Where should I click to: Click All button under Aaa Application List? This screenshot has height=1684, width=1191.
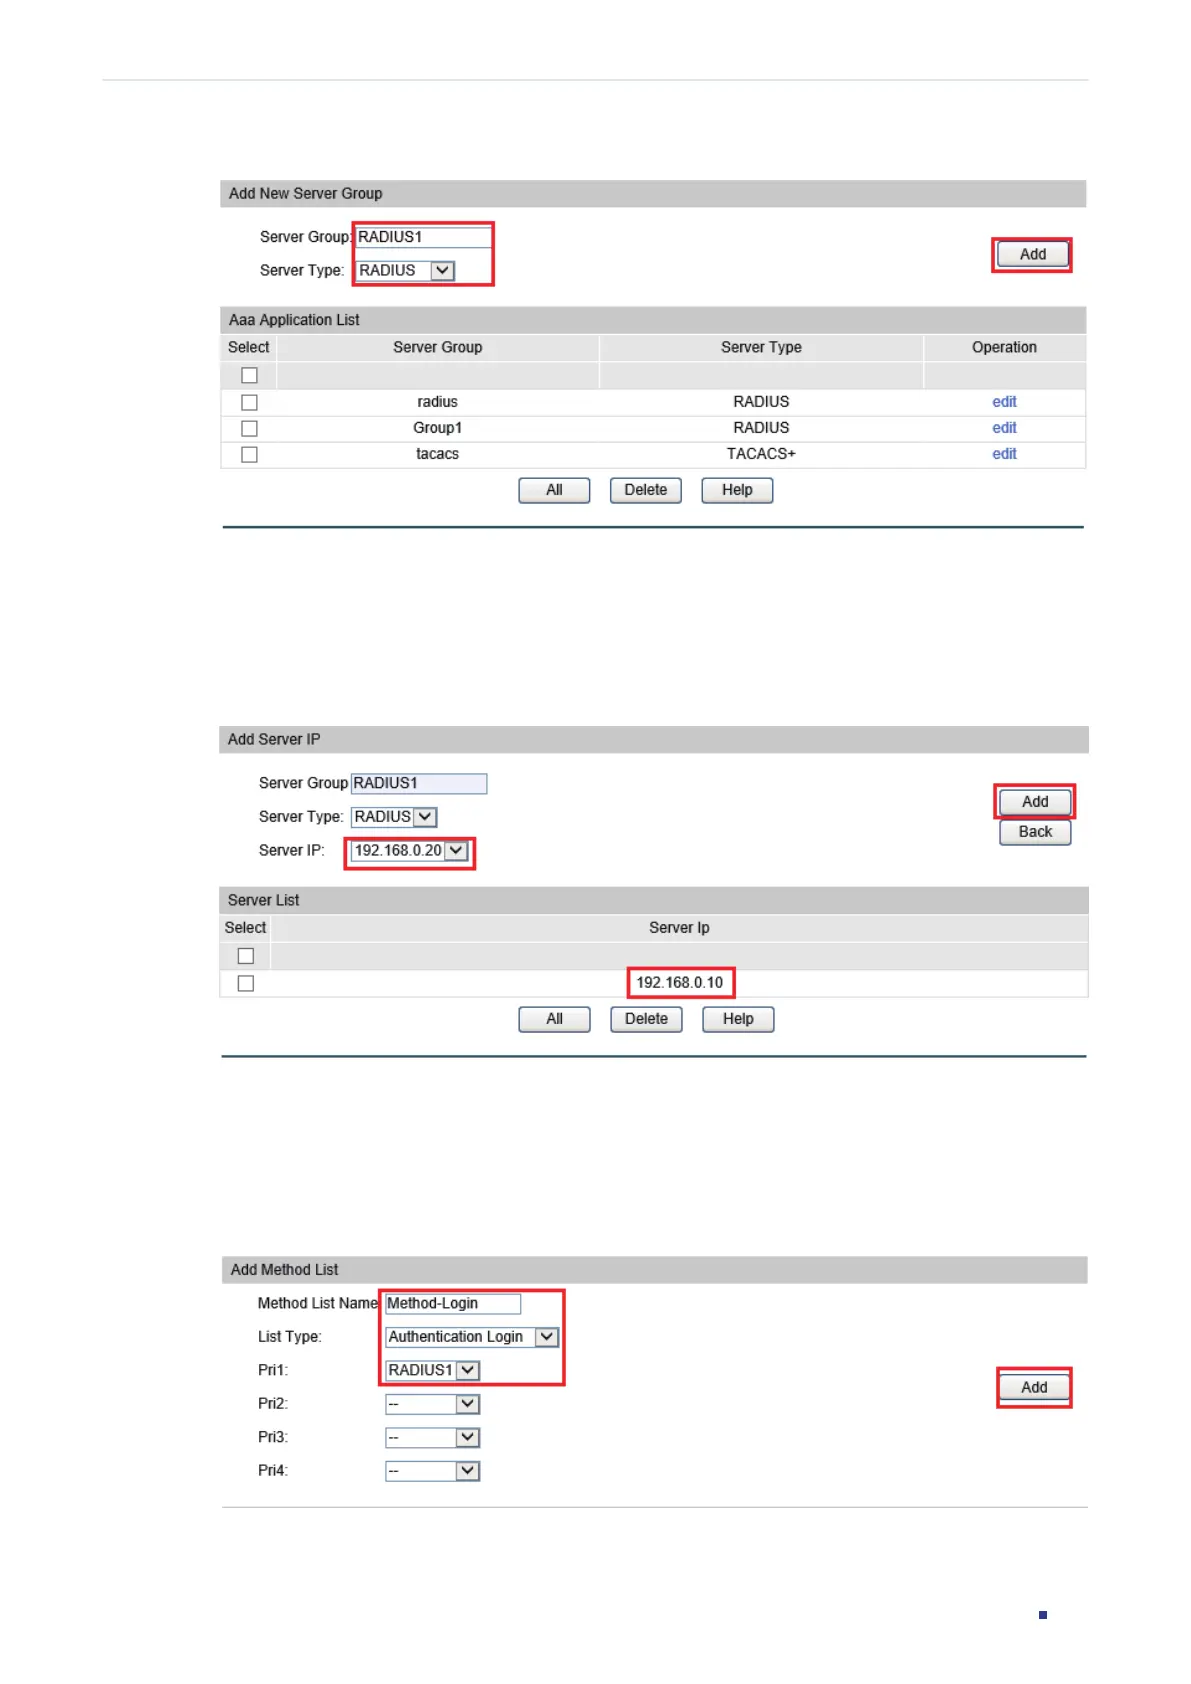(x=554, y=490)
